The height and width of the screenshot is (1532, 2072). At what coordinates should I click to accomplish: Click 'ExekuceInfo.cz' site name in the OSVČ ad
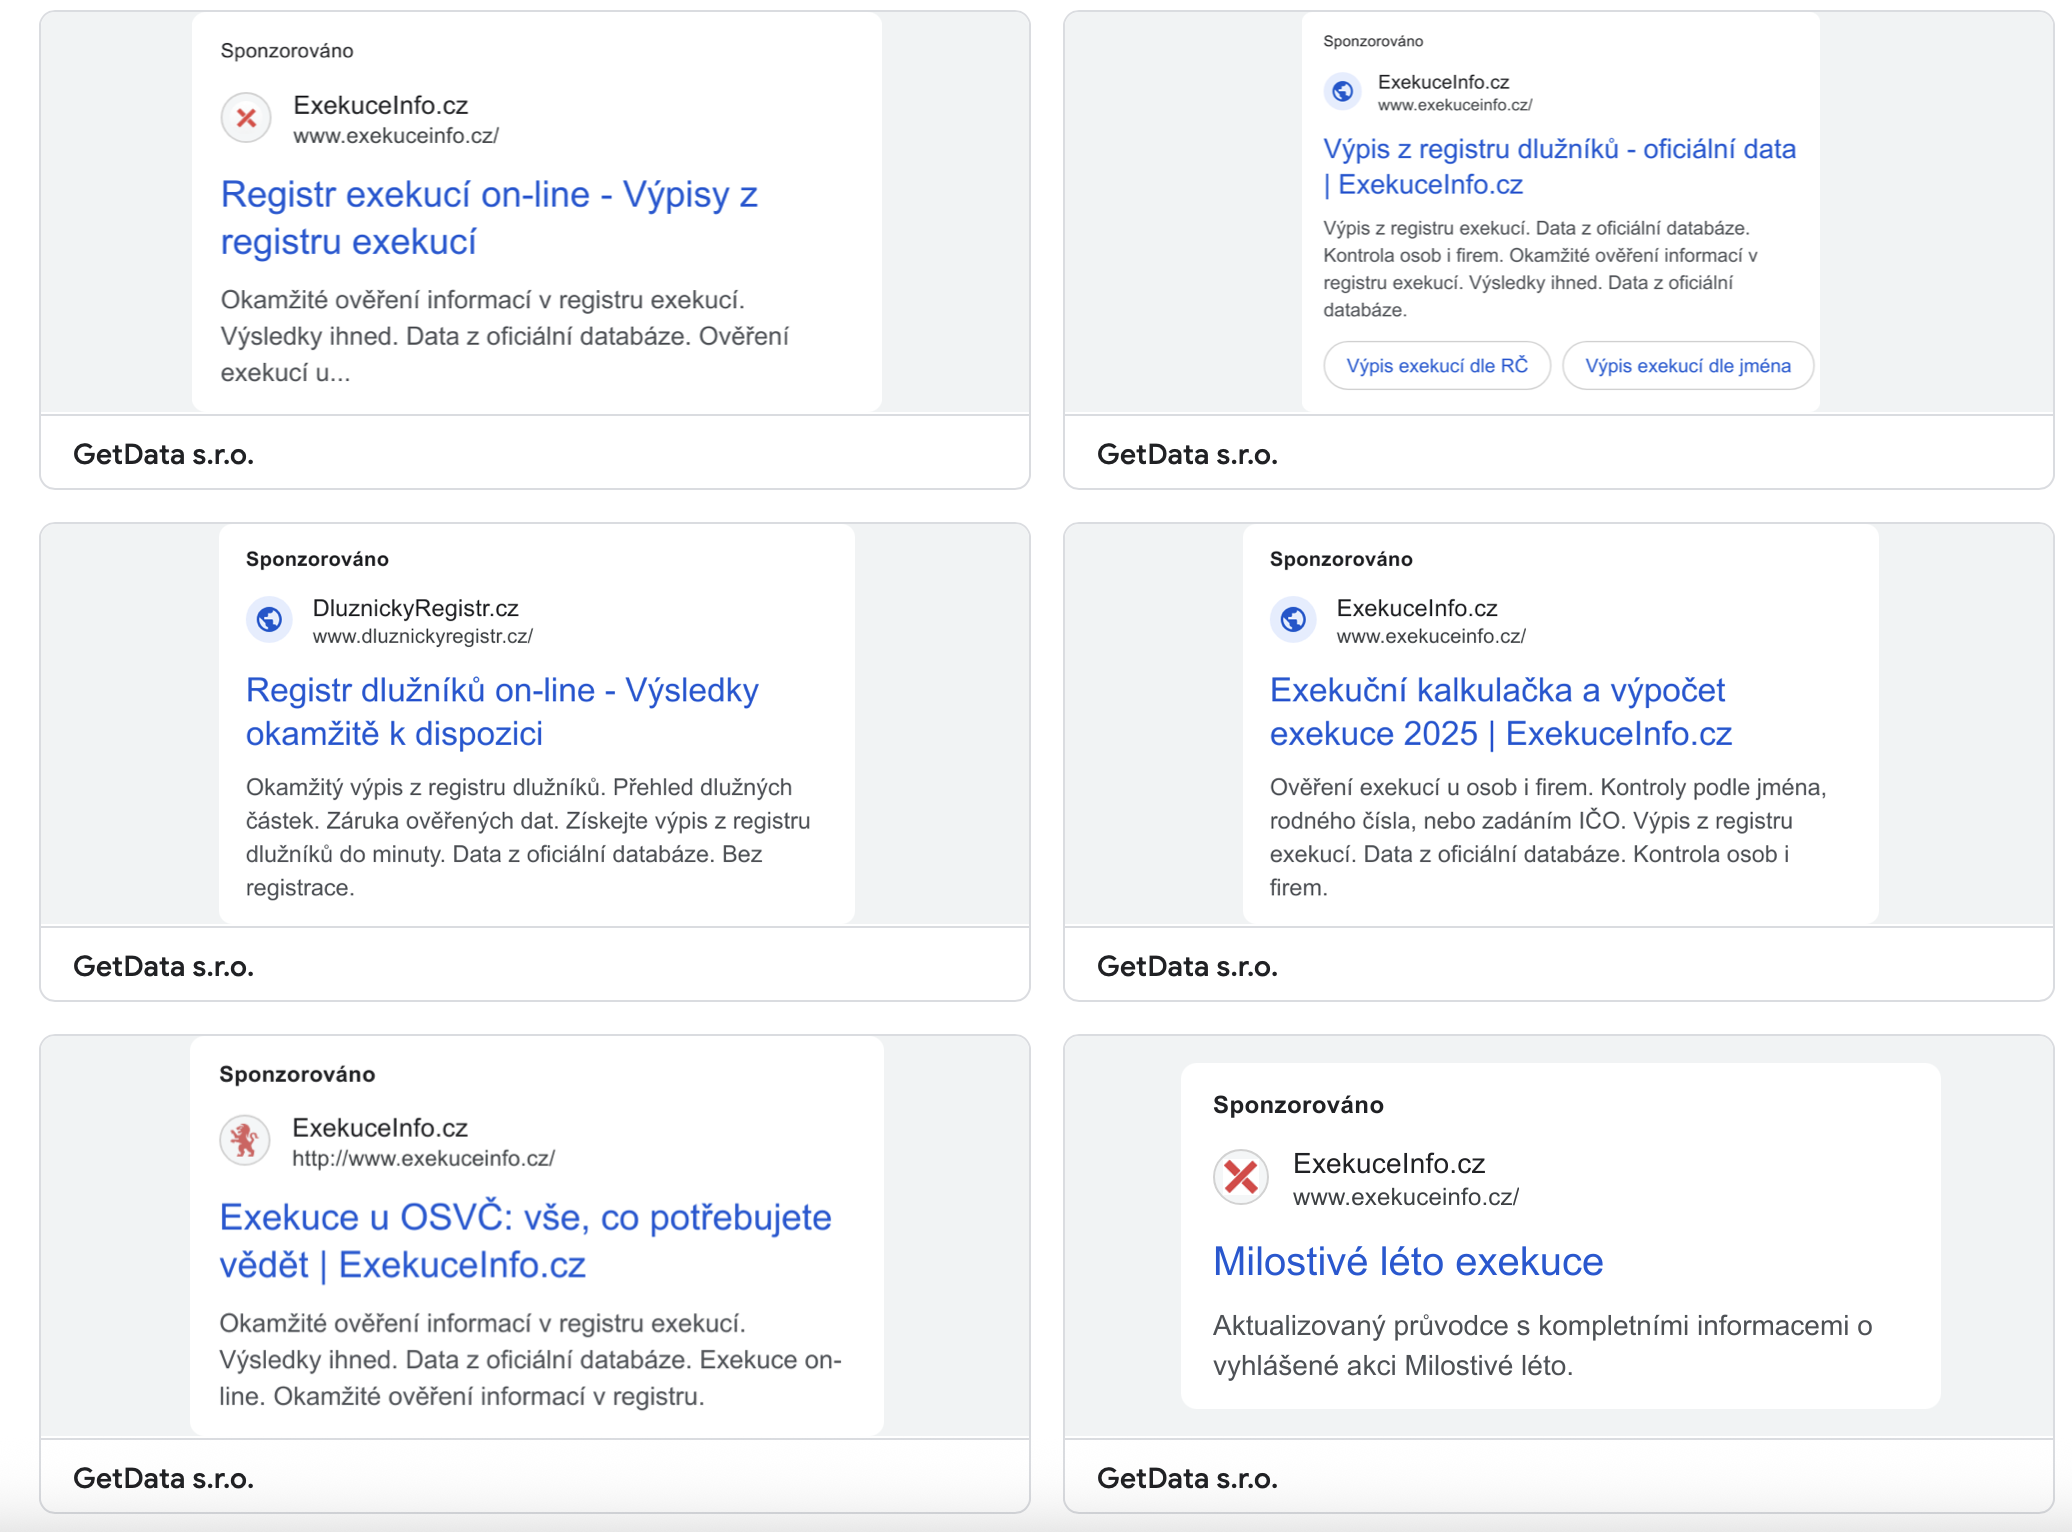380,1128
